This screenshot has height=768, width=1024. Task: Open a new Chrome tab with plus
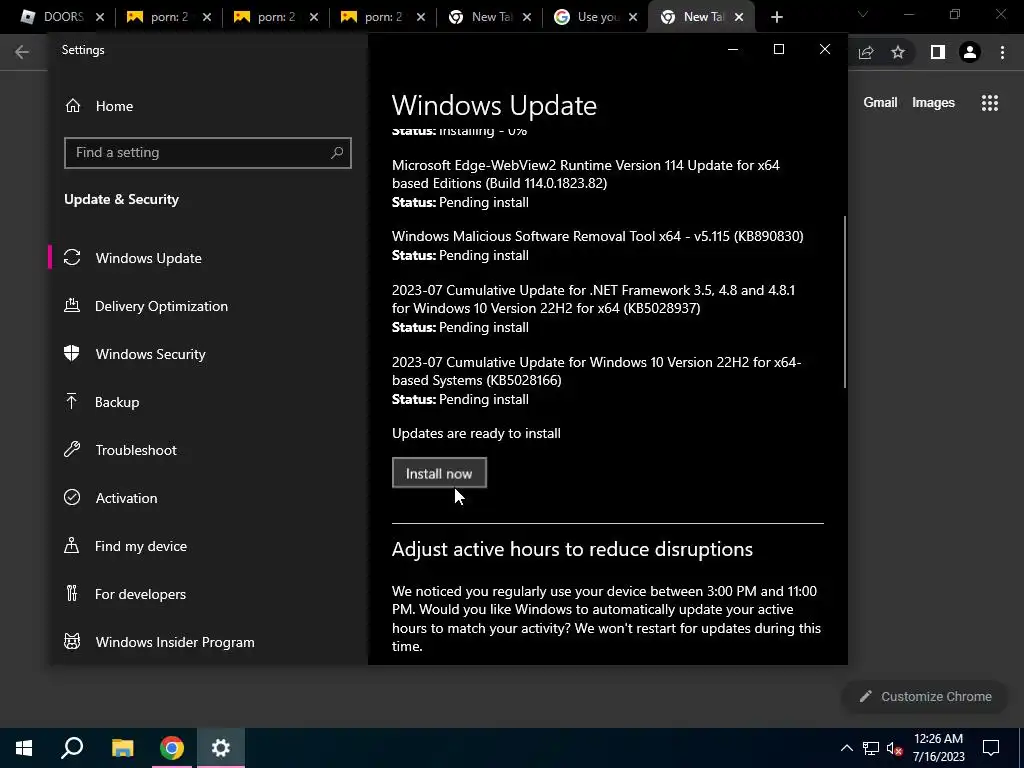pyautogui.click(x=776, y=18)
